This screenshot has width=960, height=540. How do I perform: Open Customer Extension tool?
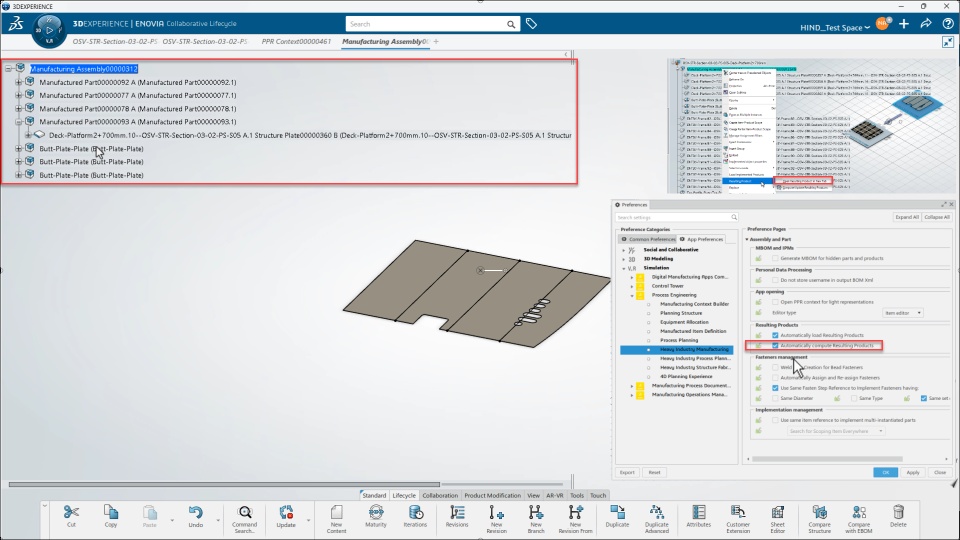click(738, 519)
